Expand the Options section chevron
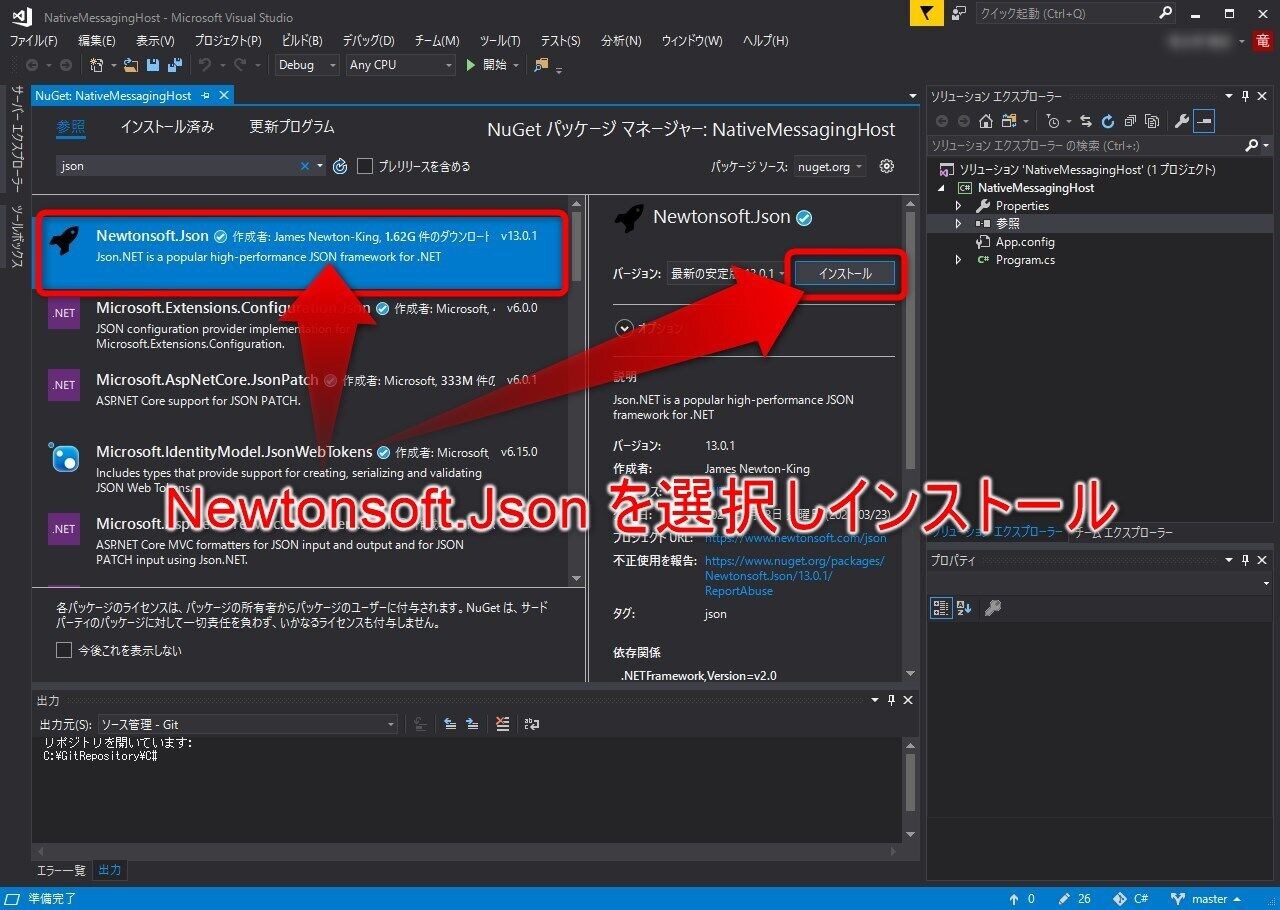1280x910 pixels. 625,328
